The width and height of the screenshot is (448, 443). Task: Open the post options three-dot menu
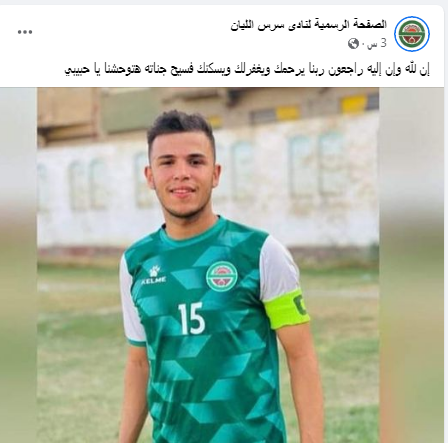coord(25,32)
